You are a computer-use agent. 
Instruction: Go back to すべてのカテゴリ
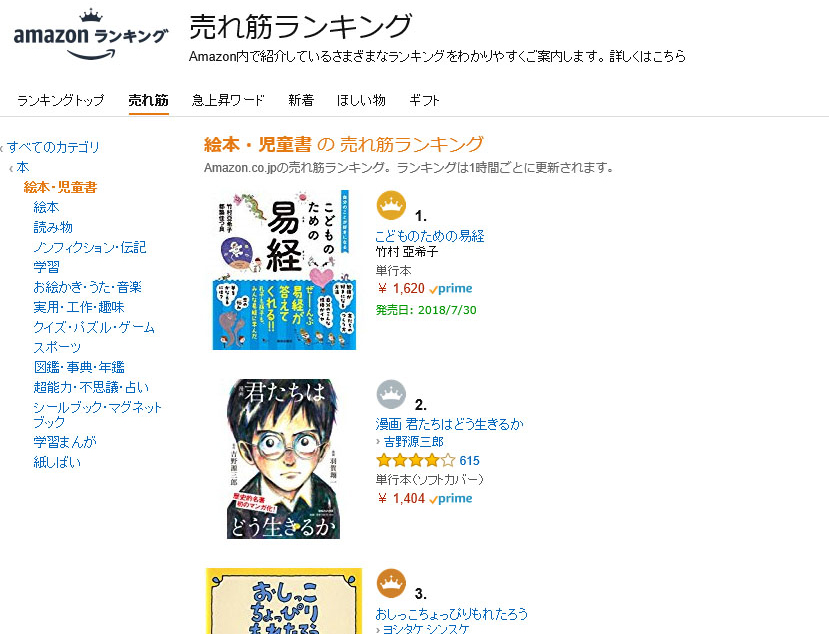(53, 147)
